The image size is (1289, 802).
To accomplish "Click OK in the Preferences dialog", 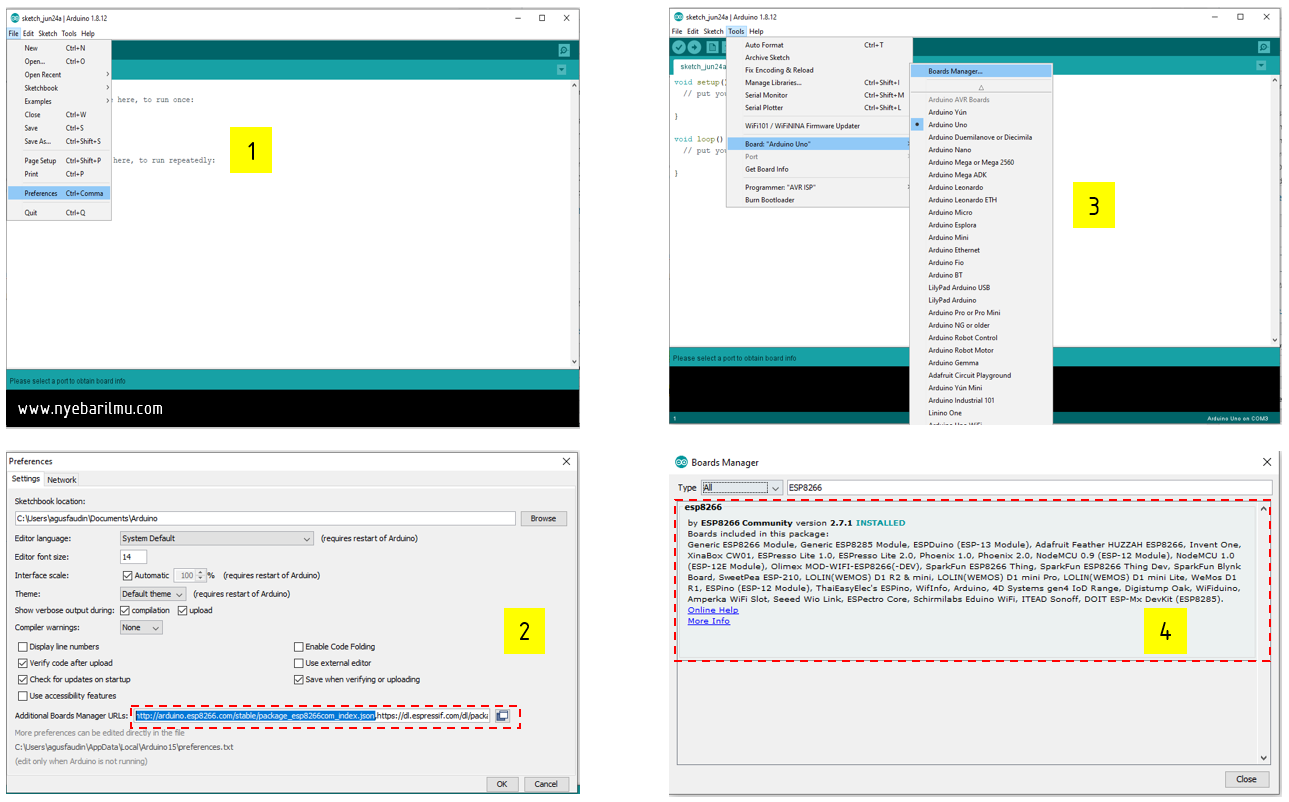I will click(x=502, y=784).
